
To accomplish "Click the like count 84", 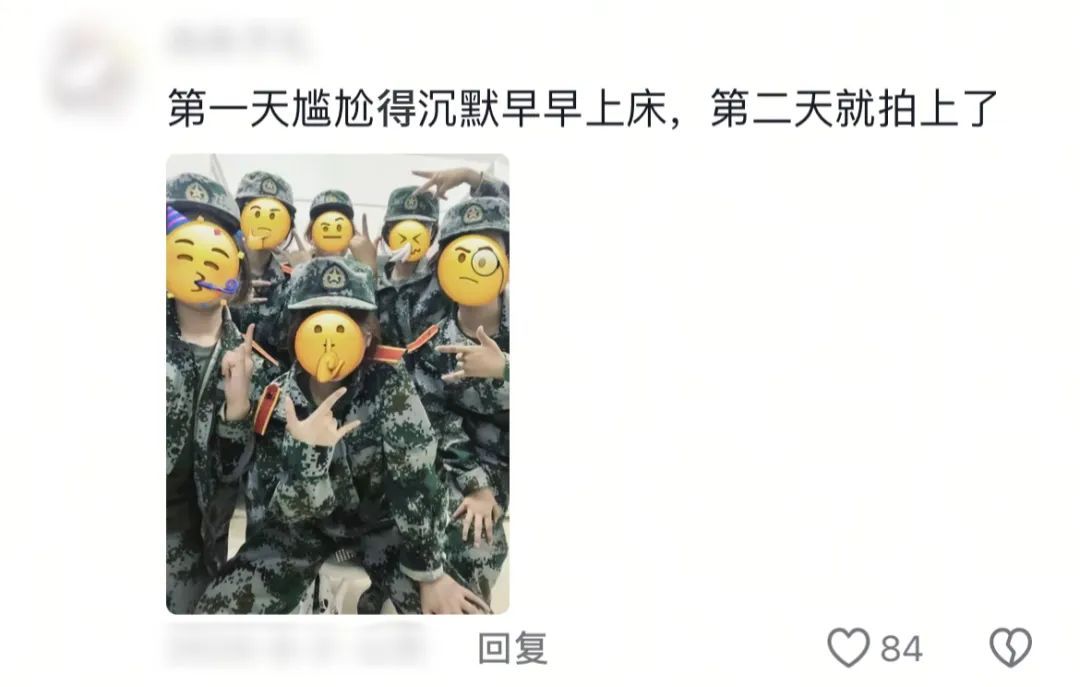I will 901,649.
